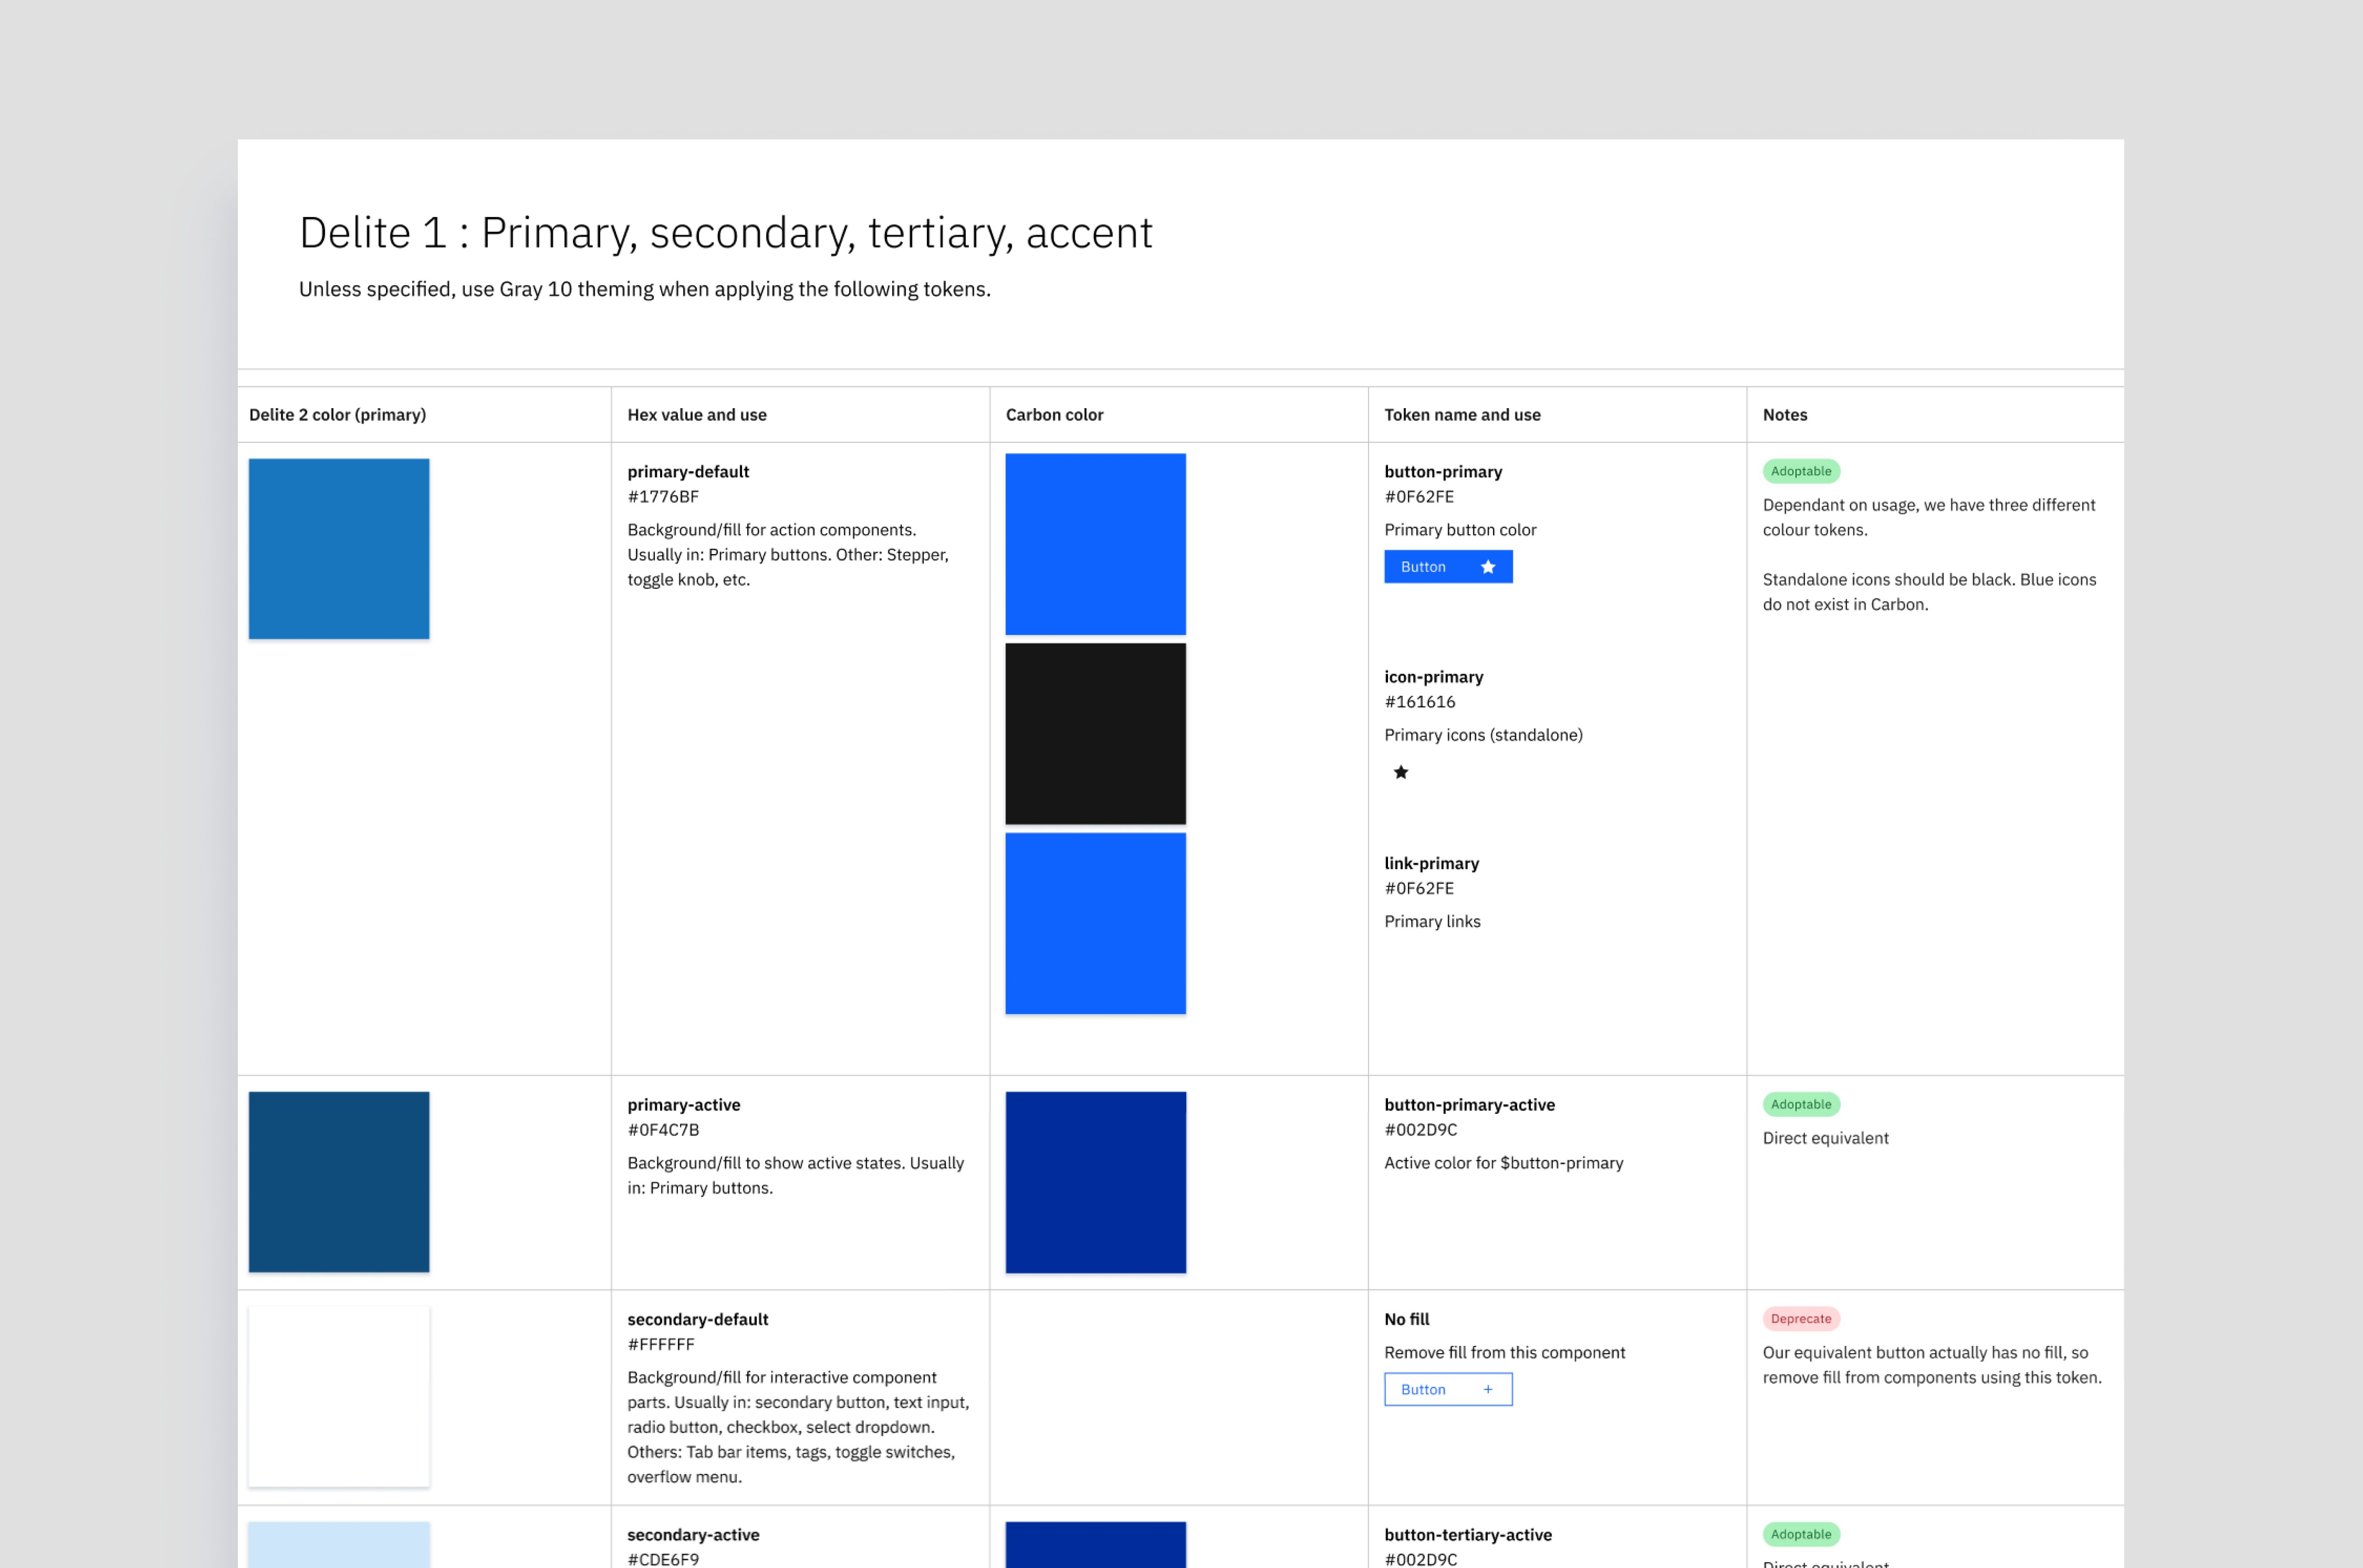Click the secondary-default usage description paragraph
The width and height of the screenshot is (2363, 1568).
click(798, 1427)
